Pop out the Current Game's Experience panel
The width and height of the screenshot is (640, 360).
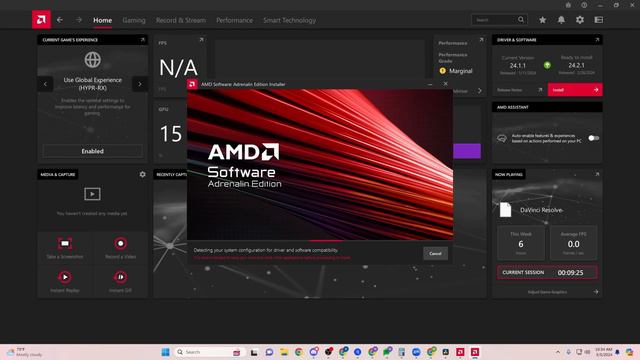142,40
